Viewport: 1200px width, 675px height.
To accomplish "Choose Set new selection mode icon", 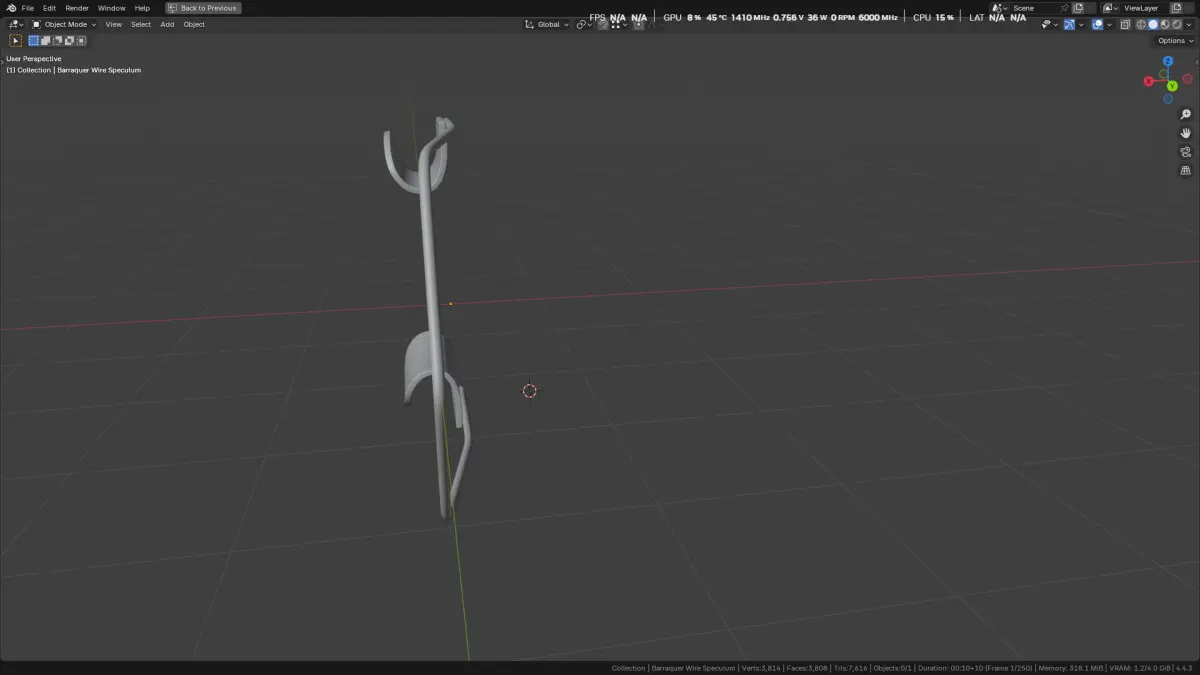I will coord(34,41).
